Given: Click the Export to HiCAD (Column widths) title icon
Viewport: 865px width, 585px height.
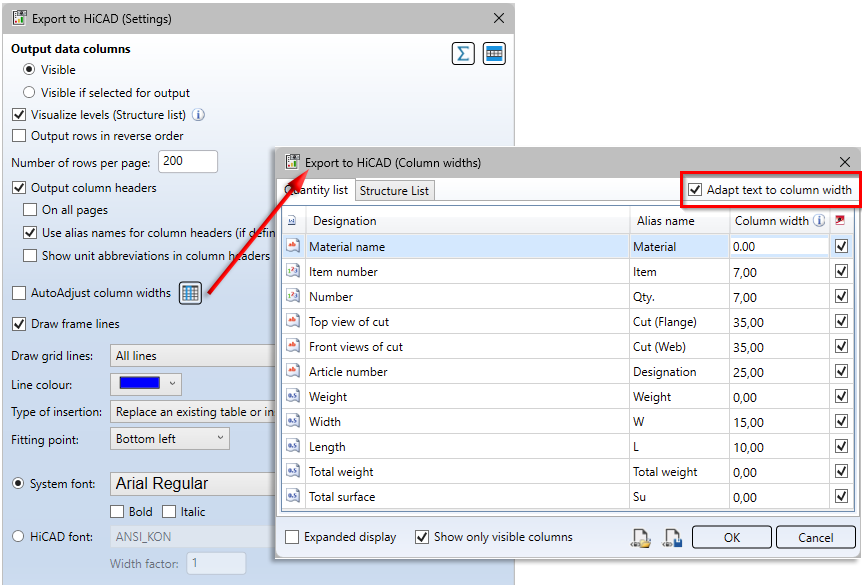Looking at the screenshot, I should click(x=292, y=162).
